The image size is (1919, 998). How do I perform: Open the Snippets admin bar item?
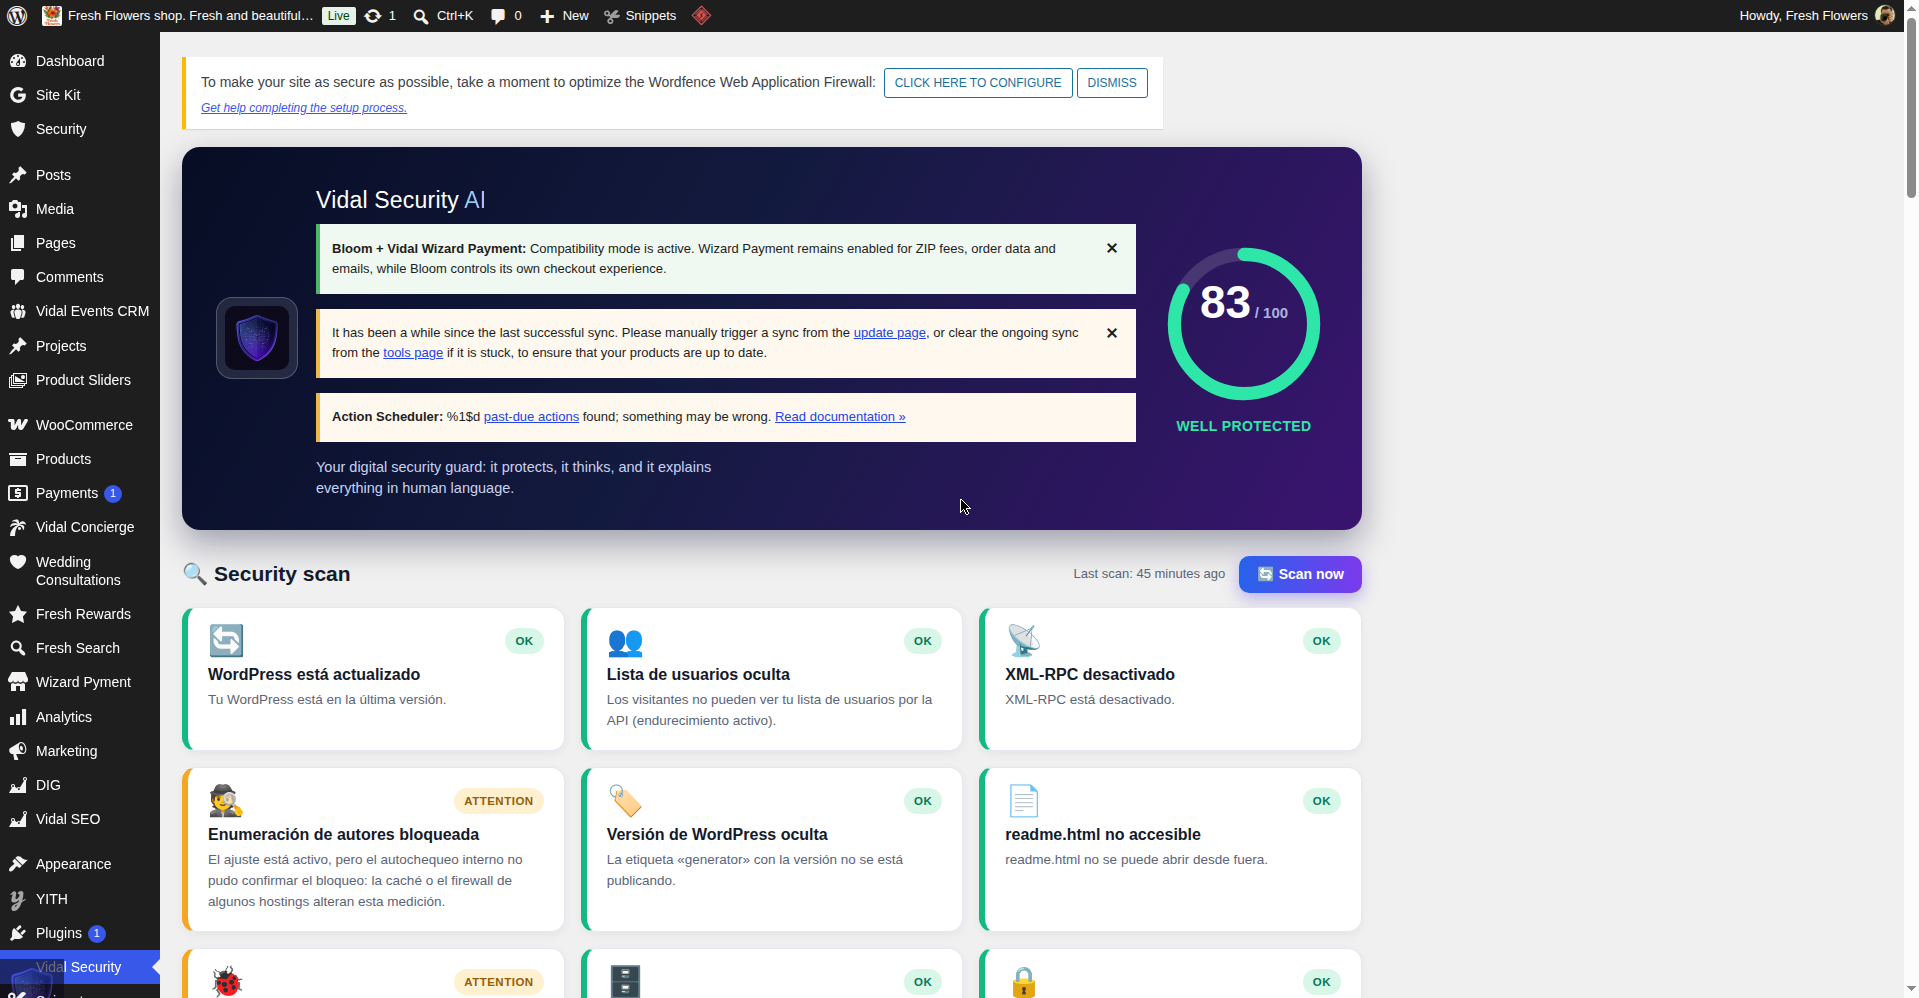pyautogui.click(x=640, y=16)
